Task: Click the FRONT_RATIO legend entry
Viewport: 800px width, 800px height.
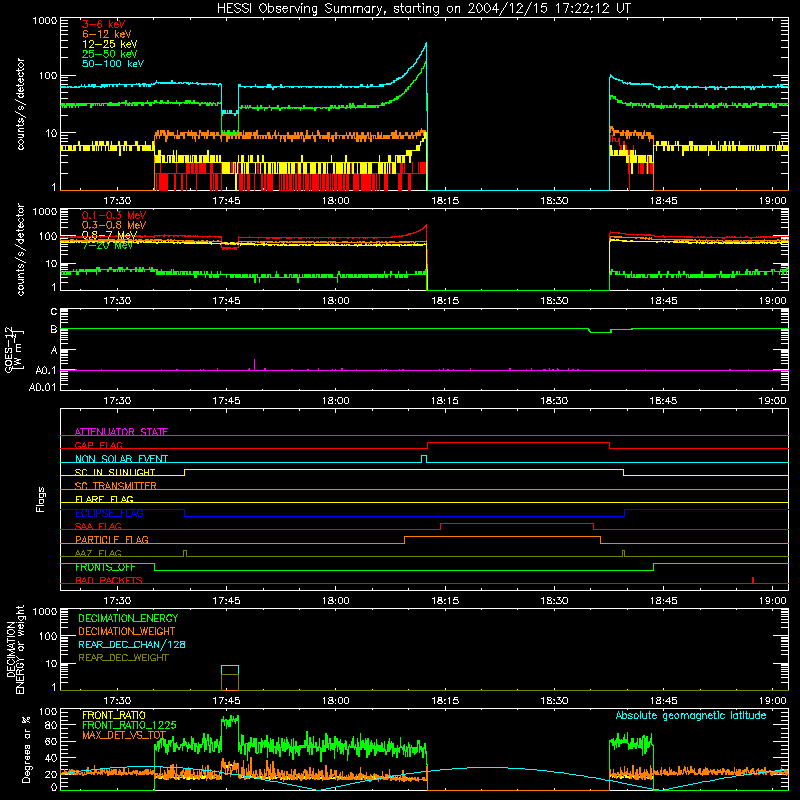Action: coord(114,715)
